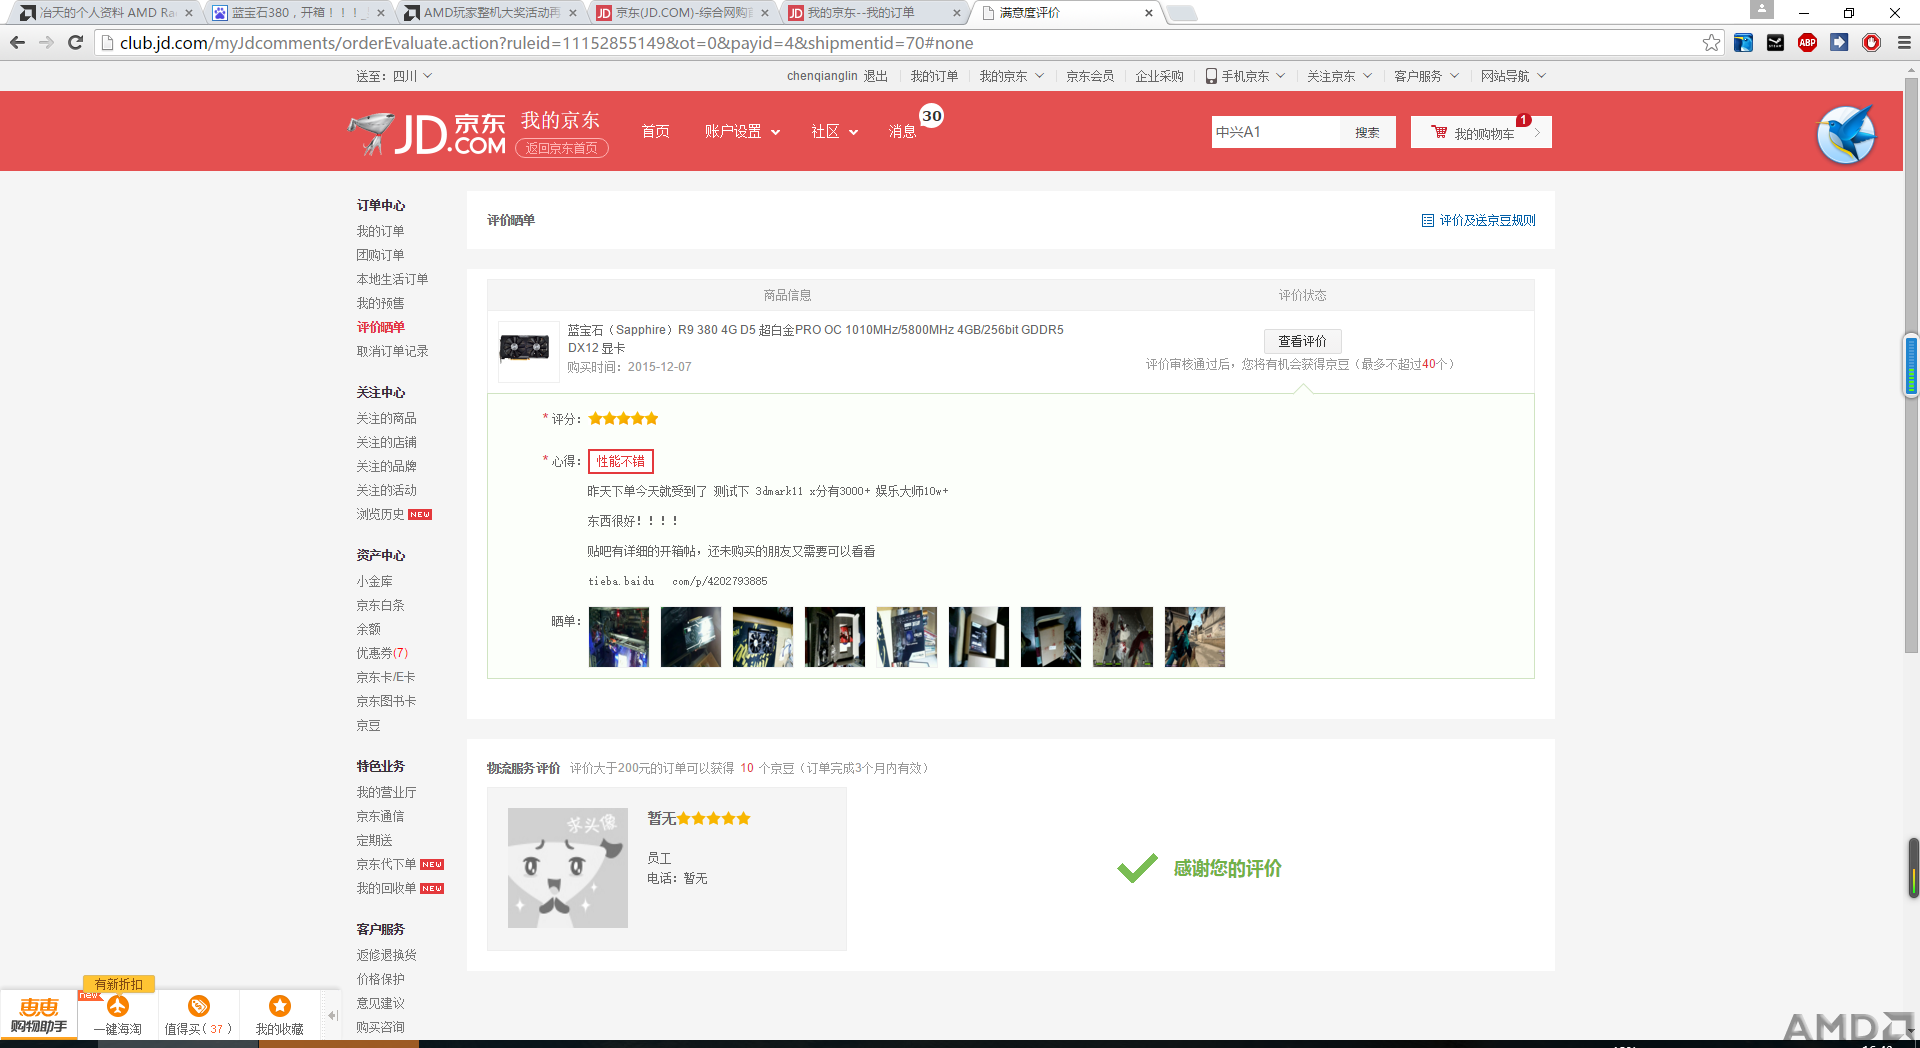Open the message count badge 30
Image resolution: width=1920 pixels, height=1048 pixels.
click(932, 116)
